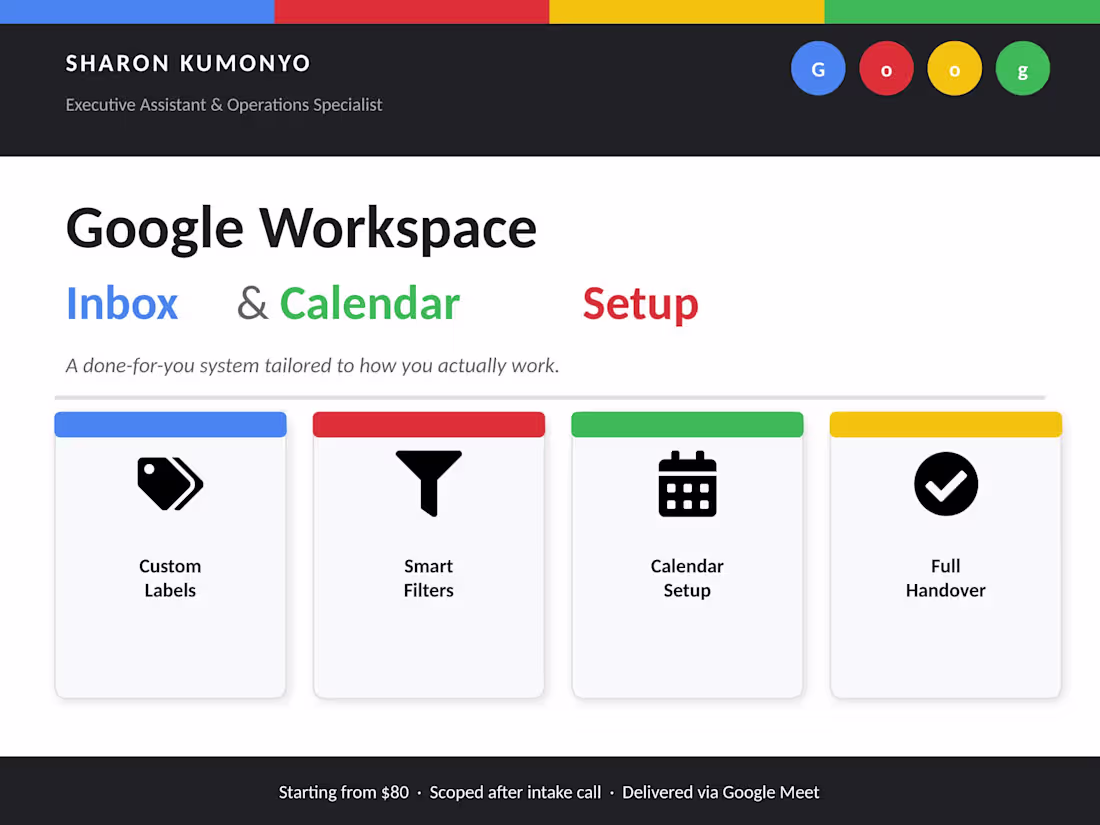Click the yellow circle with letter o
The height and width of the screenshot is (825, 1100).
[954, 69]
